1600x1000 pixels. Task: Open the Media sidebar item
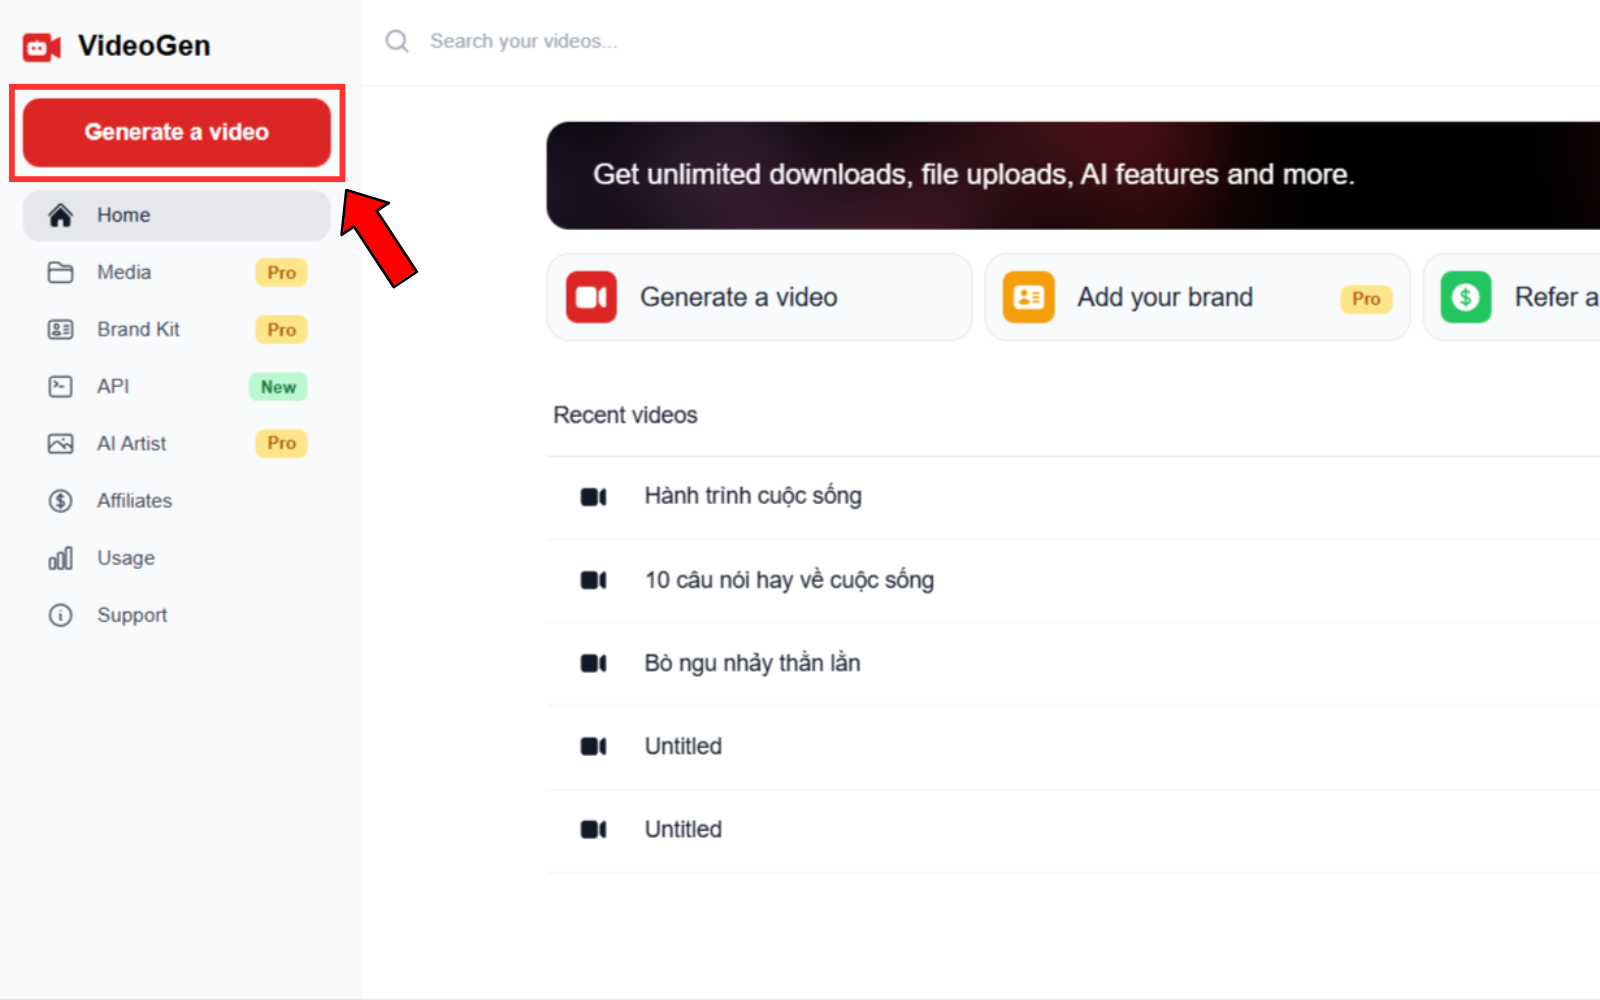(x=177, y=272)
